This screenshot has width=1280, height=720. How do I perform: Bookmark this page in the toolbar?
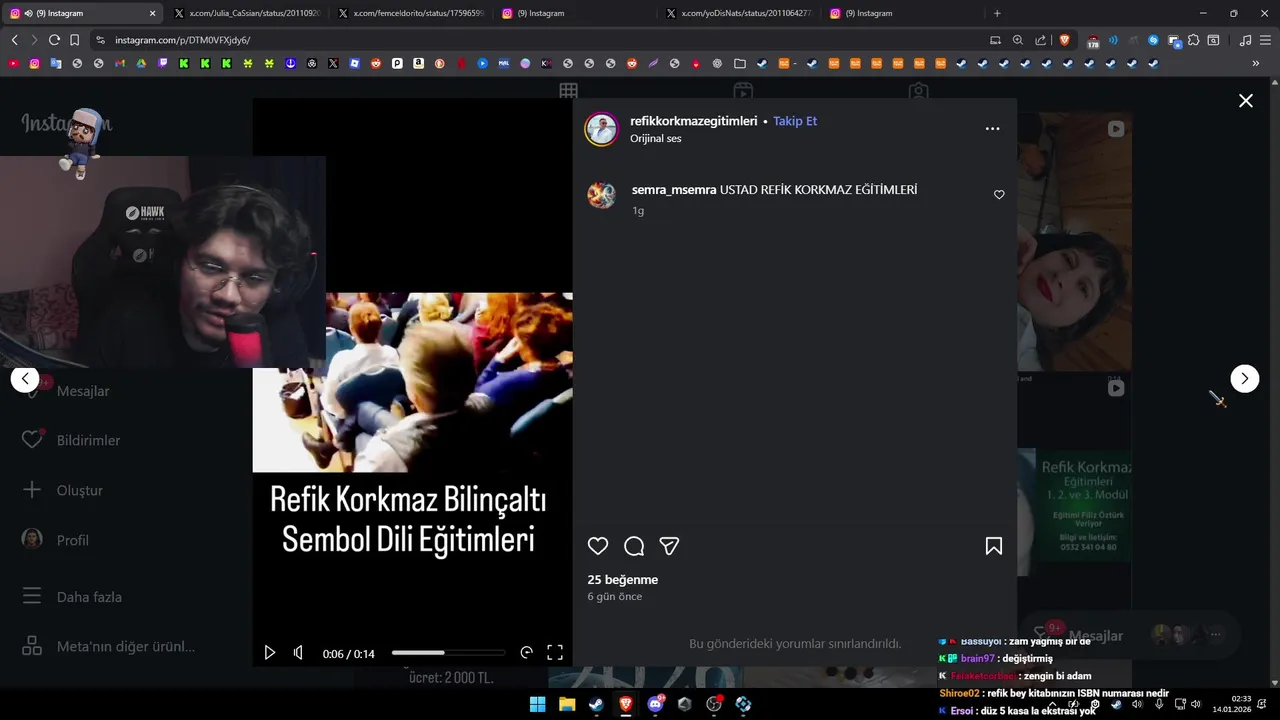[x=74, y=40]
